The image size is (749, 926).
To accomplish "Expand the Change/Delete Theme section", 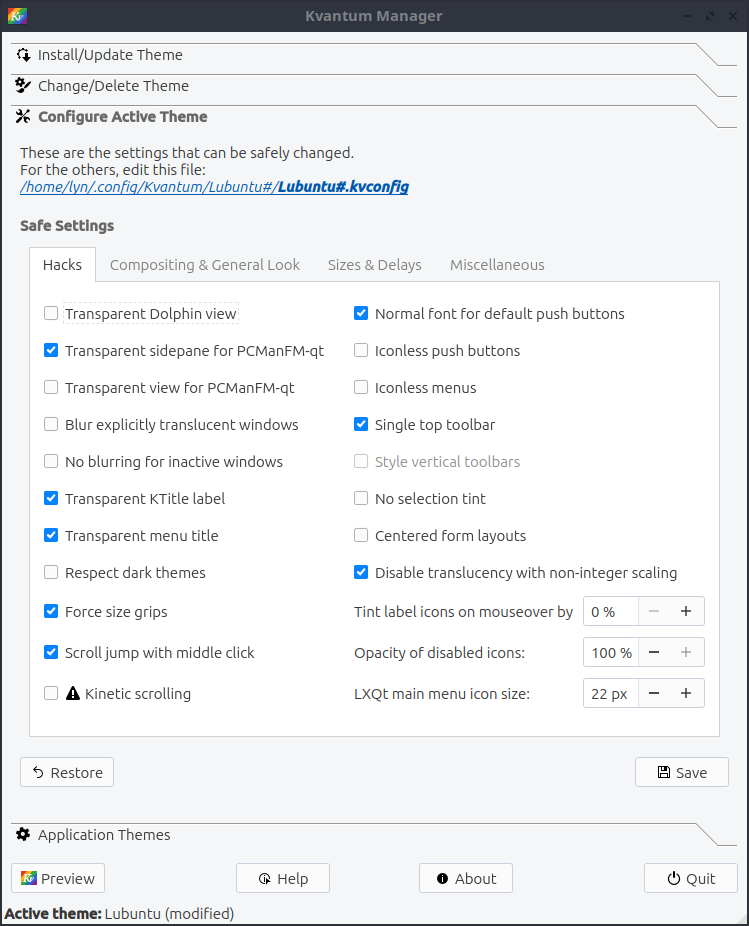I will (113, 86).
